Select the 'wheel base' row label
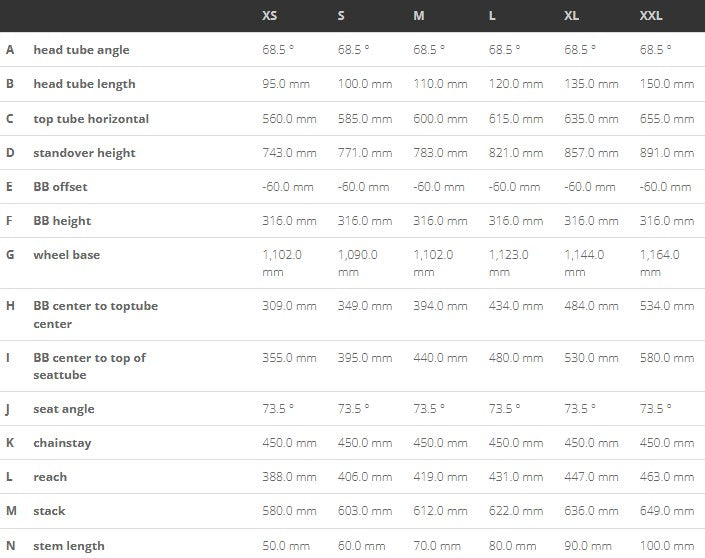 click(x=66, y=255)
